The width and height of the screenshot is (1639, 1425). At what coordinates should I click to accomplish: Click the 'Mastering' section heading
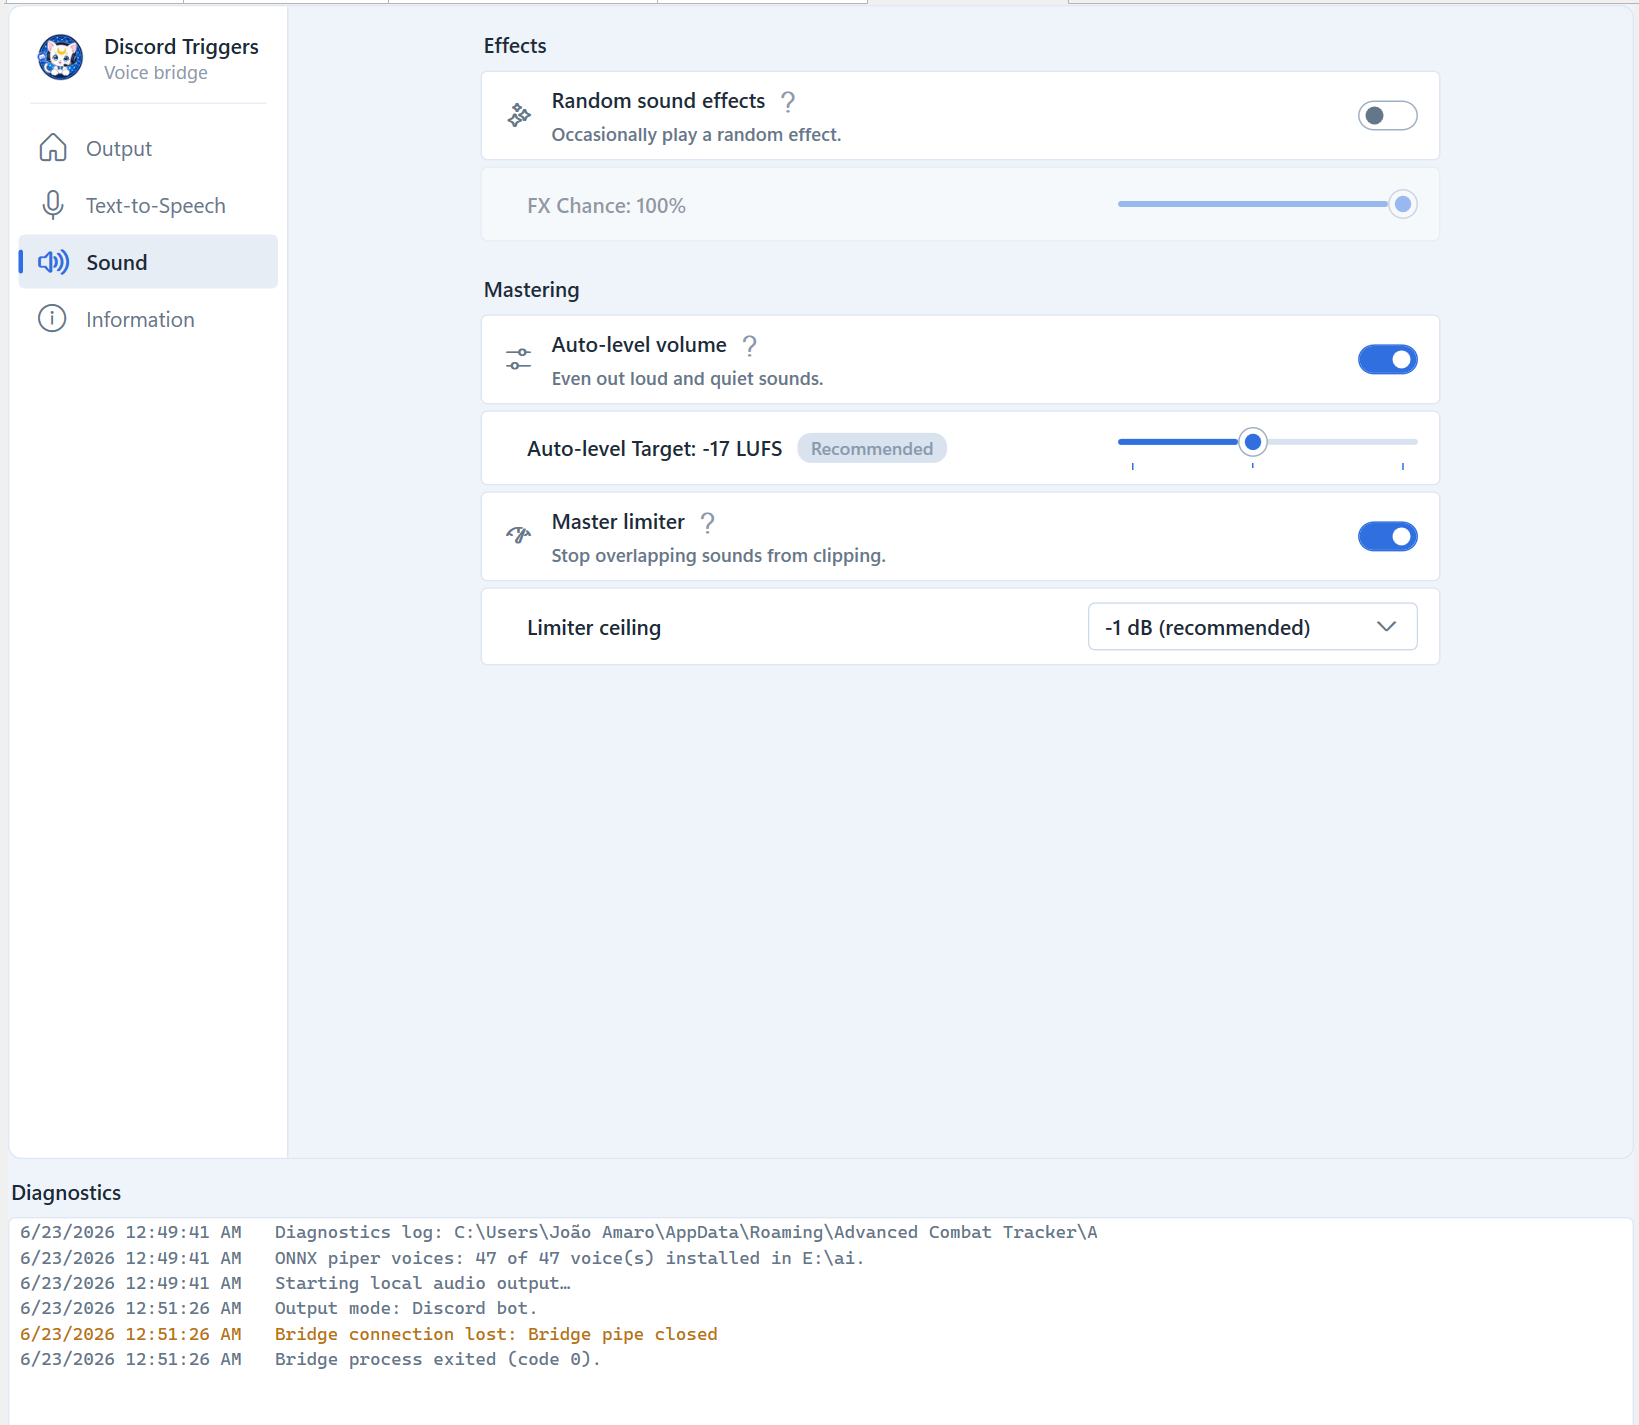pos(531,290)
